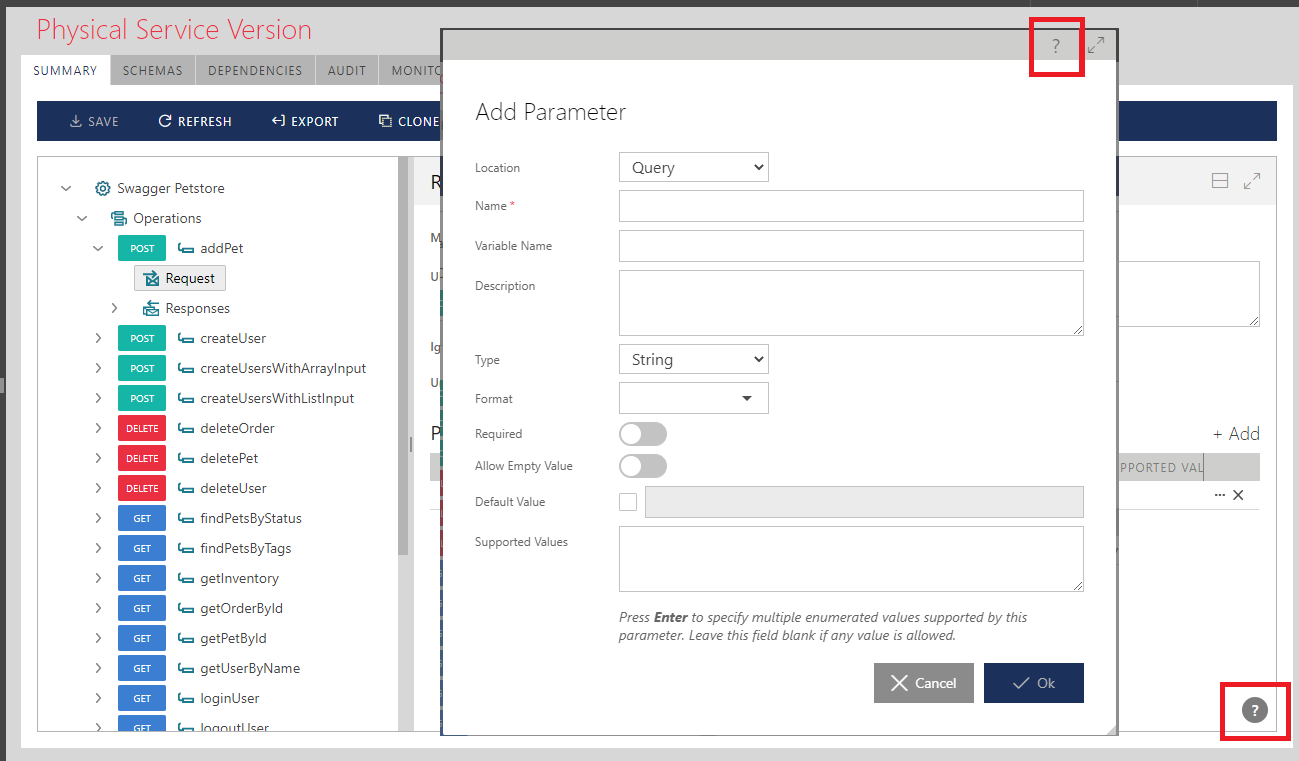The height and width of the screenshot is (761, 1299).
Task: Open the row's three-dot more options
Action: (x=1219, y=495)
